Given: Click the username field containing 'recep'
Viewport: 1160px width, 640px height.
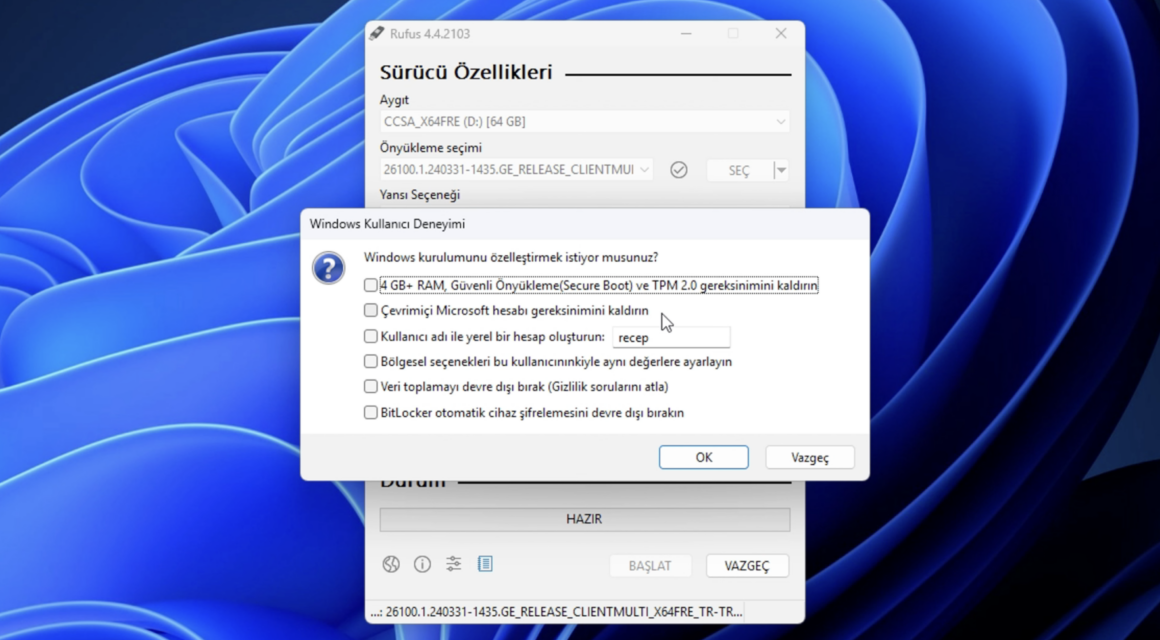Looking at the screenshot, I should (x=671, y=337).
